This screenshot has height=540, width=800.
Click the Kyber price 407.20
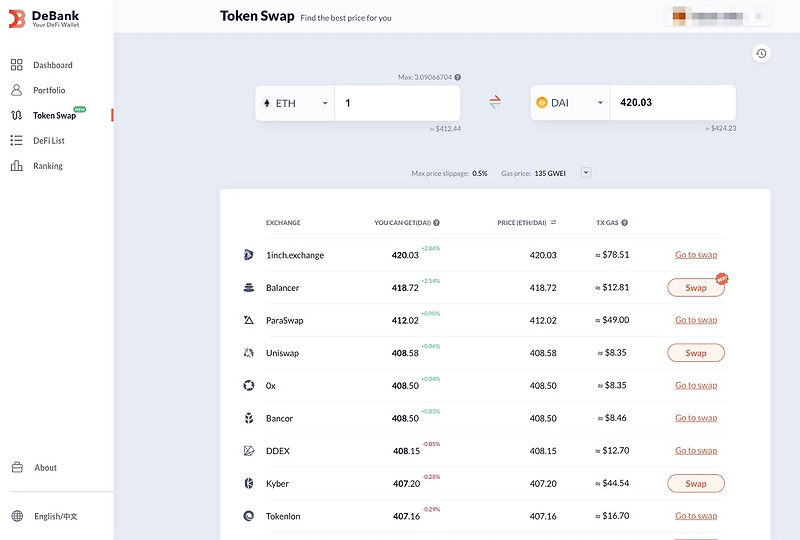[543, 483]
